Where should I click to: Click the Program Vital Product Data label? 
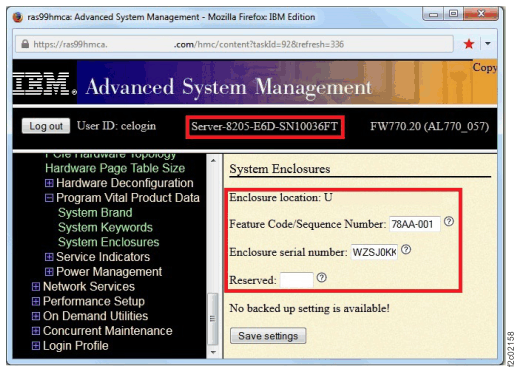tap(128, 198)
